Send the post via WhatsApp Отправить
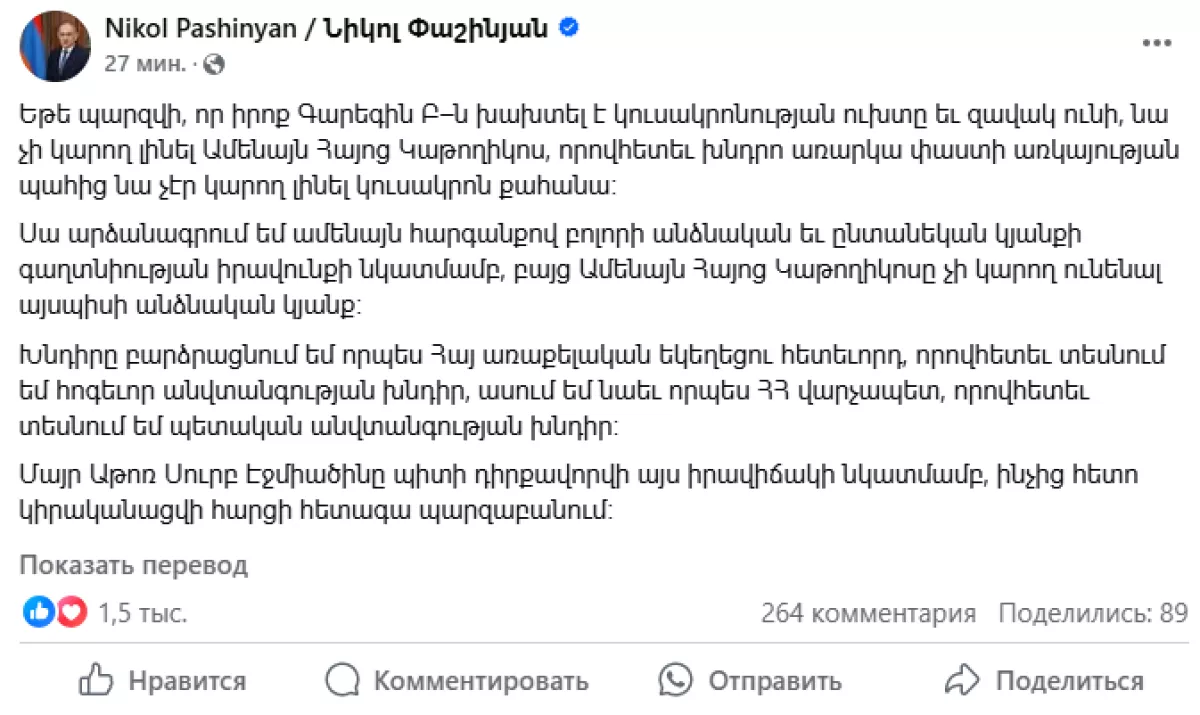The width and height of the screenshot is (1200, 715). [x=750, y=681]
